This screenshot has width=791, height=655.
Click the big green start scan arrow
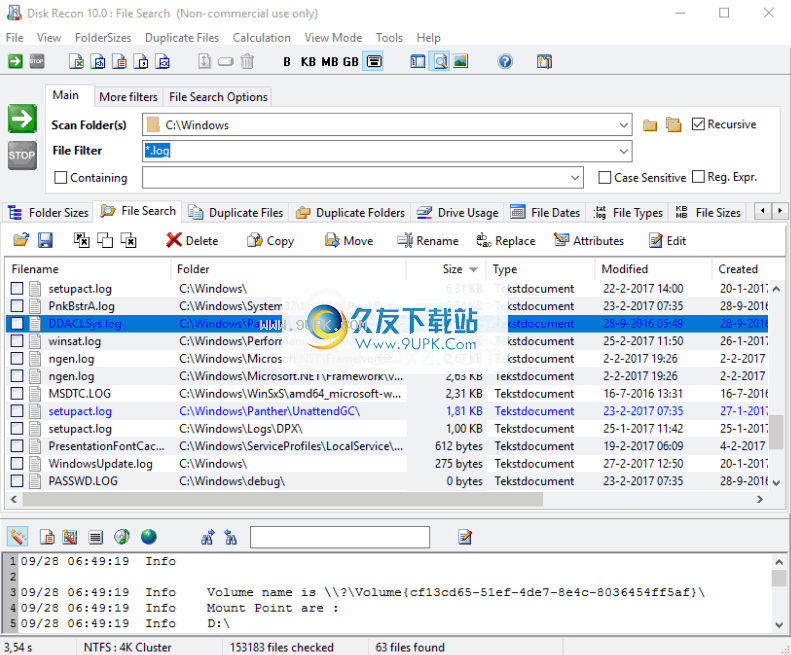click(22, 119)
